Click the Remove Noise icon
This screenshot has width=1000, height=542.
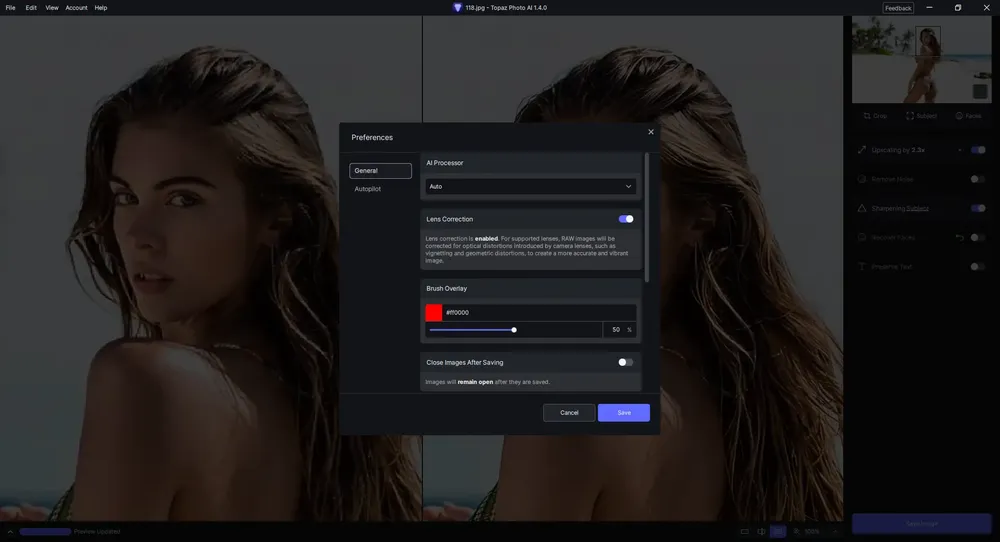862,179
